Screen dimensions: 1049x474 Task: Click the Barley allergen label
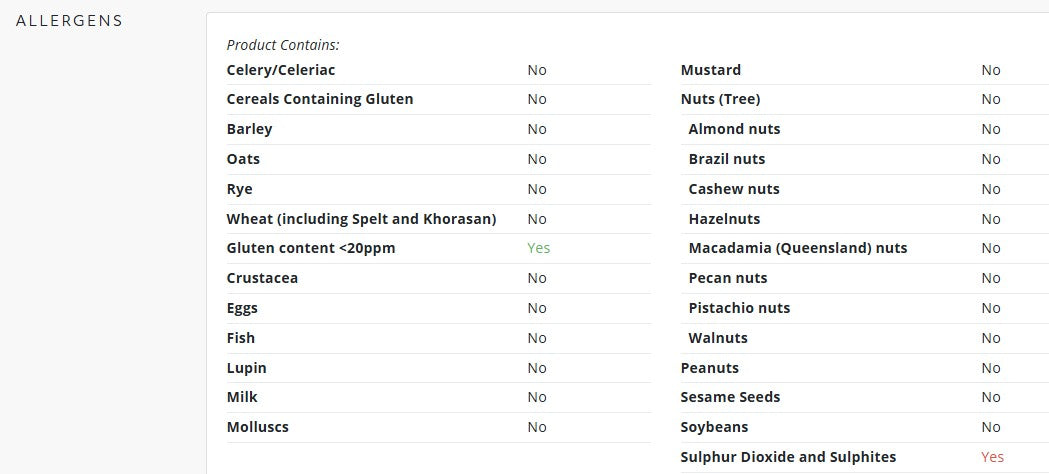pyautogui.click(x=249, y=129)
